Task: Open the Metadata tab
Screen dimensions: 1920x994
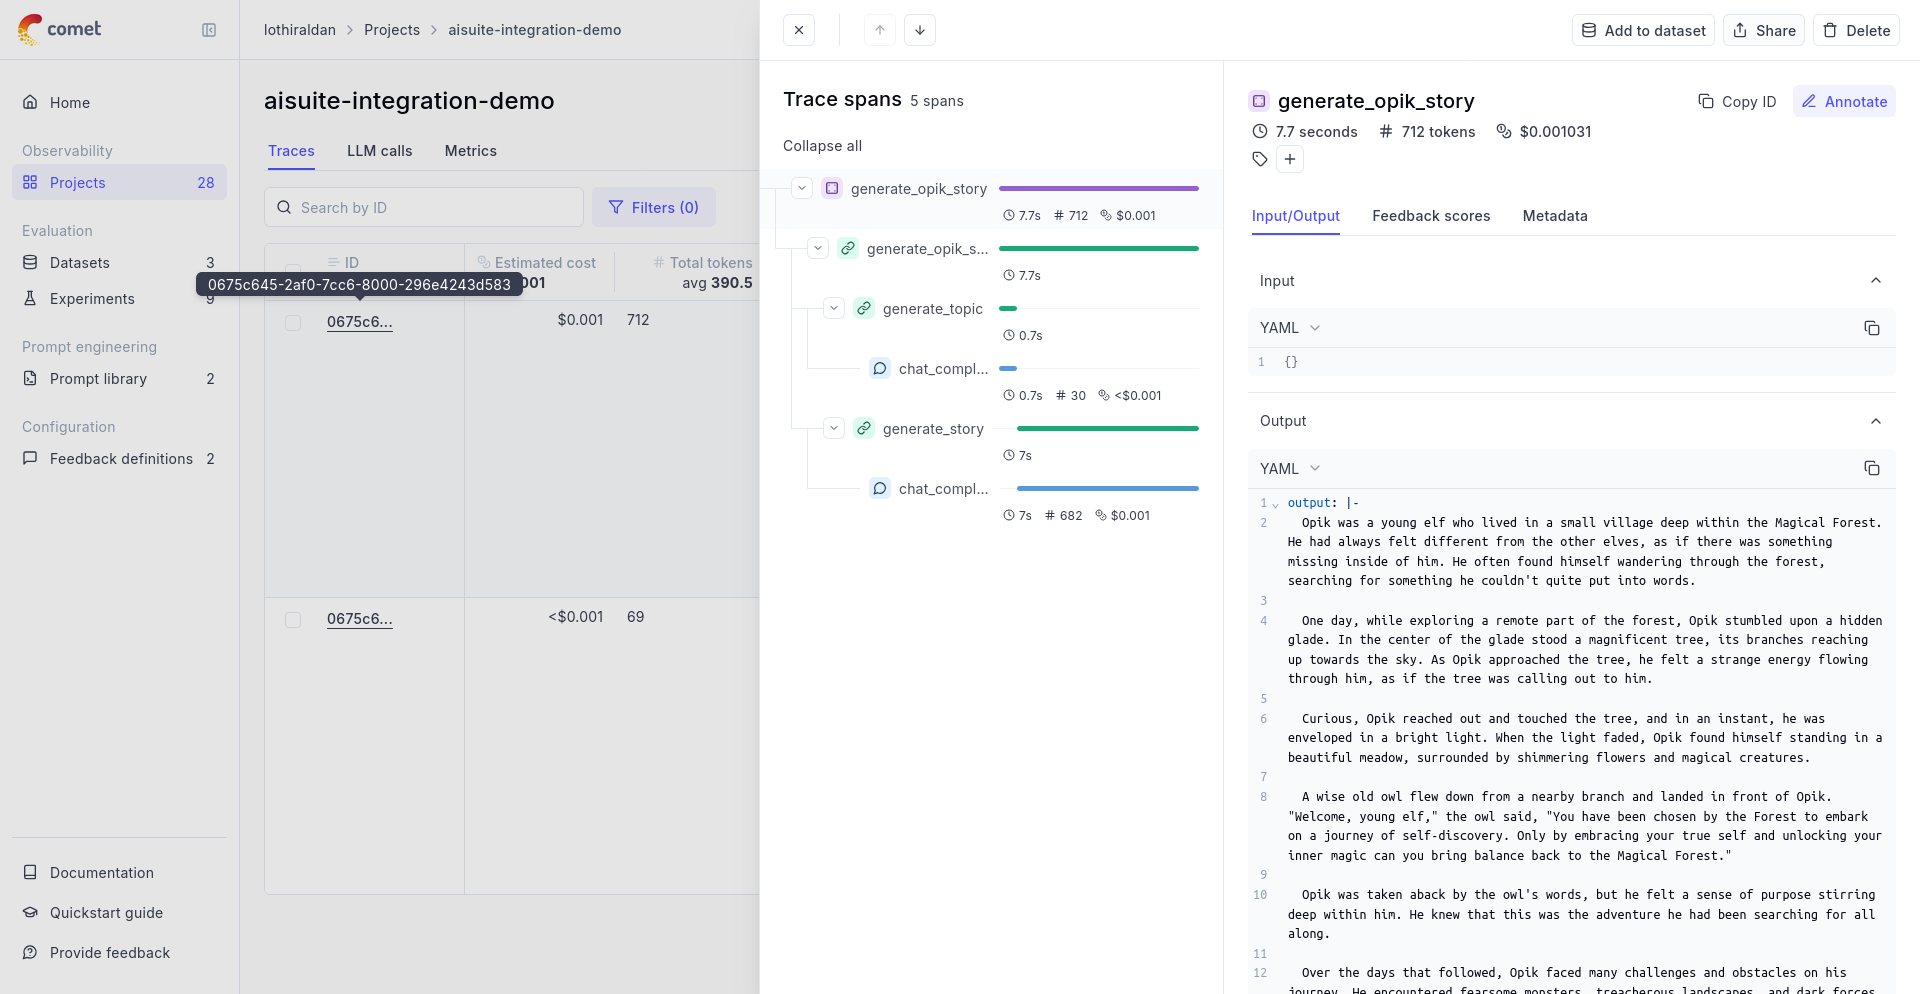Action: click(x=1554, y=216)
